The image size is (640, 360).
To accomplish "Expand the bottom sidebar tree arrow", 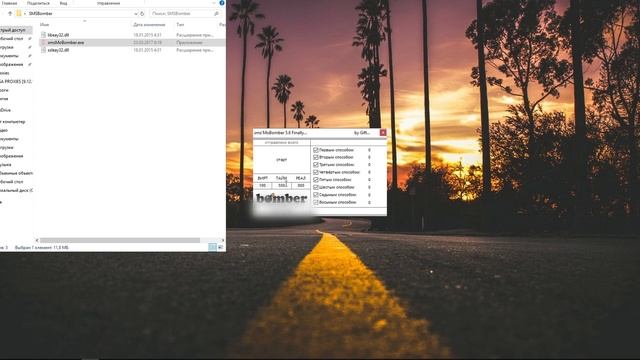I will coord(1,202).
